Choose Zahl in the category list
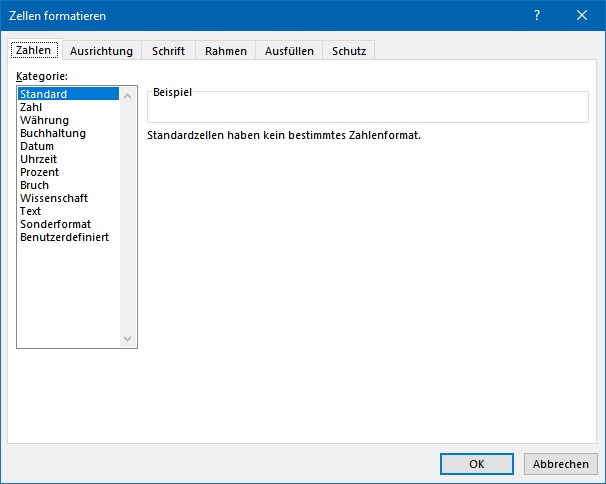Viewport: 606px width, 484px height. (x=68, y=107)
